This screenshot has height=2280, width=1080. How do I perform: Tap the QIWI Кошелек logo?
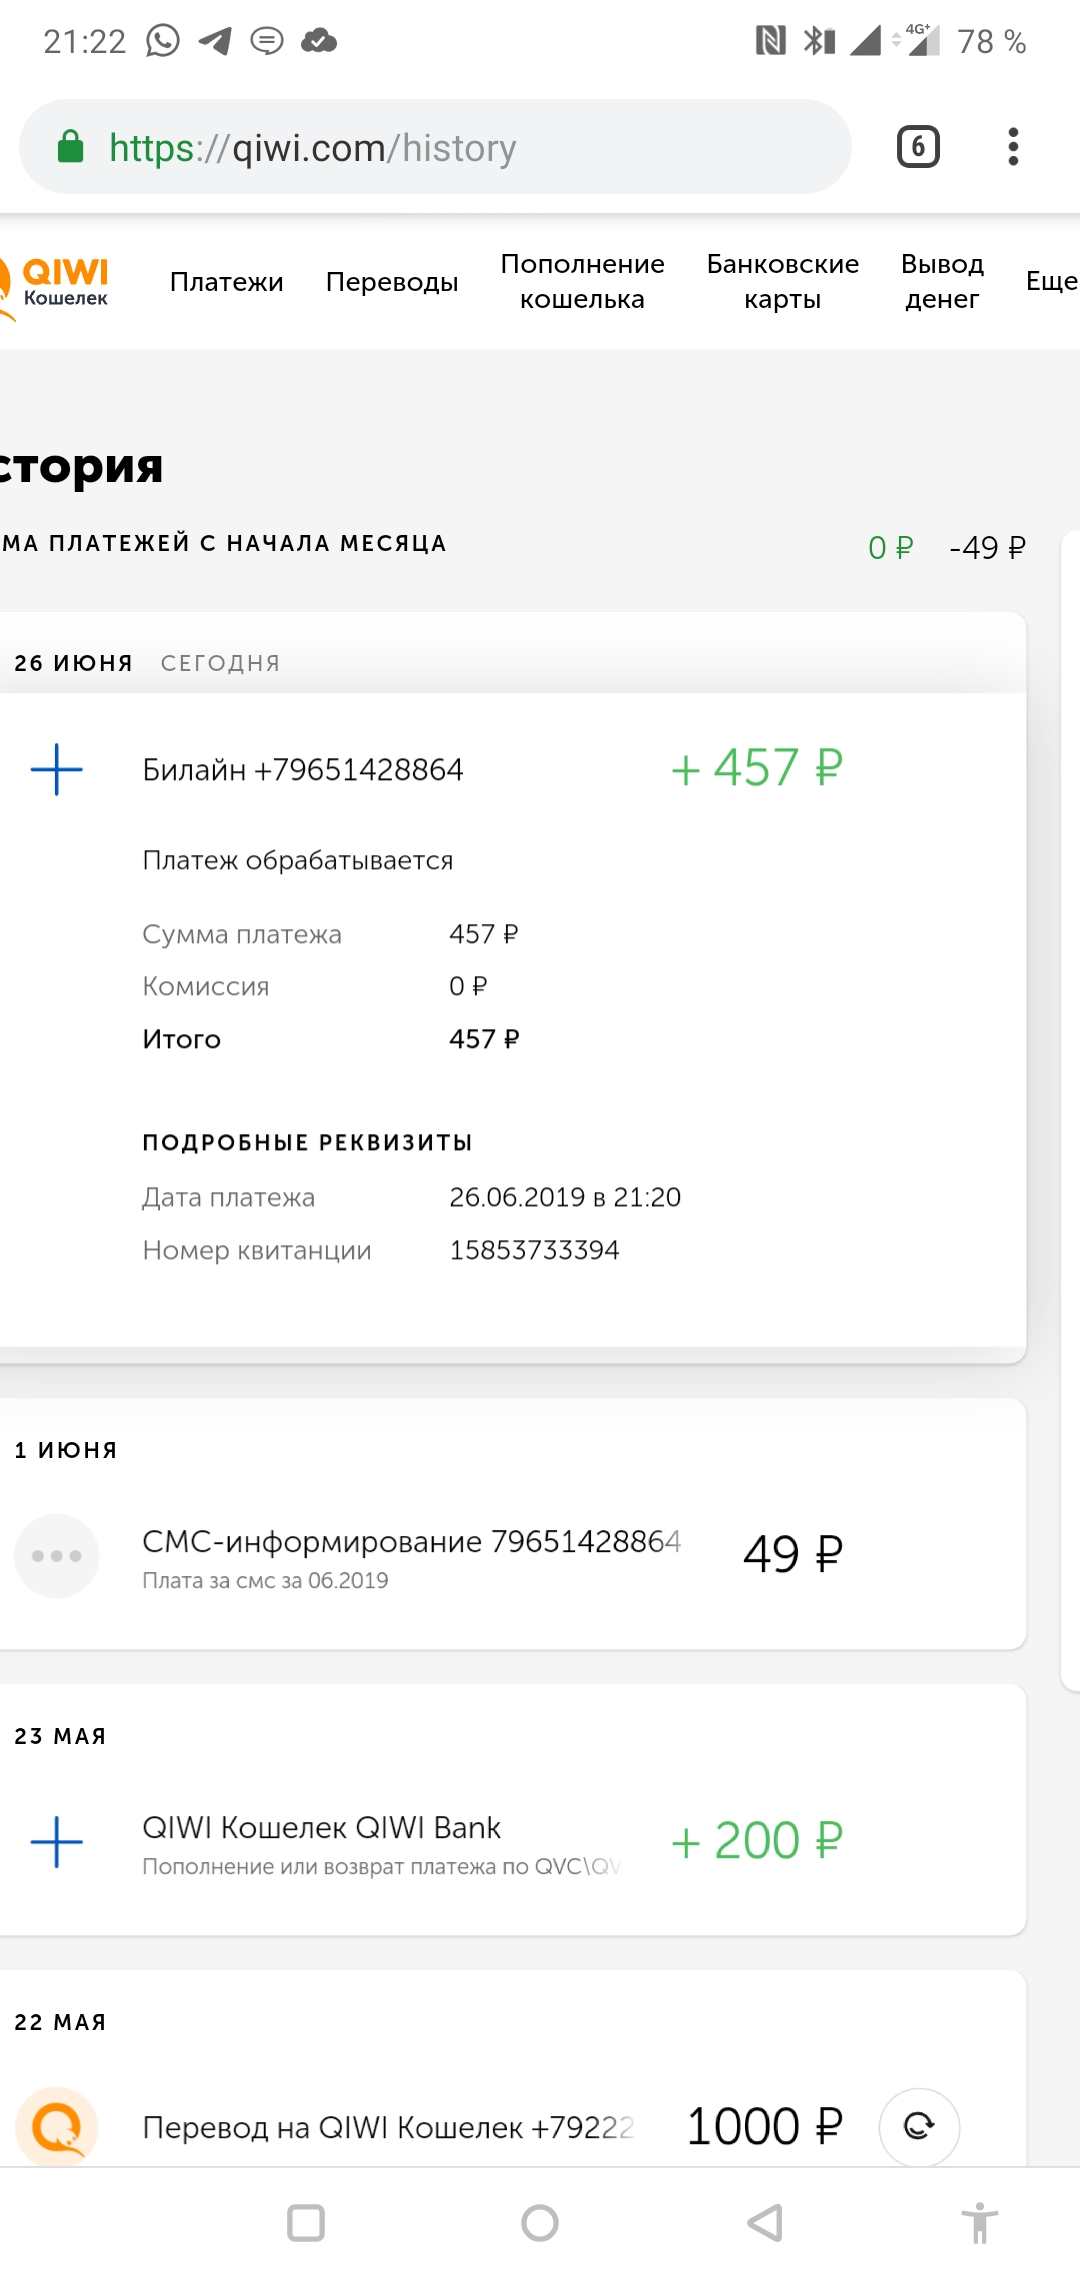(58, 283)
